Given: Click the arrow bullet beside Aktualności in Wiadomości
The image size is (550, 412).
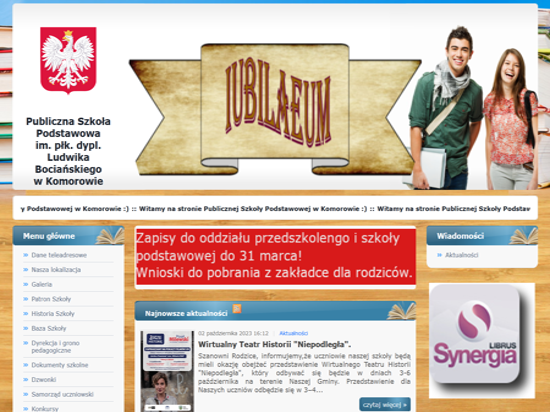Looking at the screenshot, I should click(440, 255).
